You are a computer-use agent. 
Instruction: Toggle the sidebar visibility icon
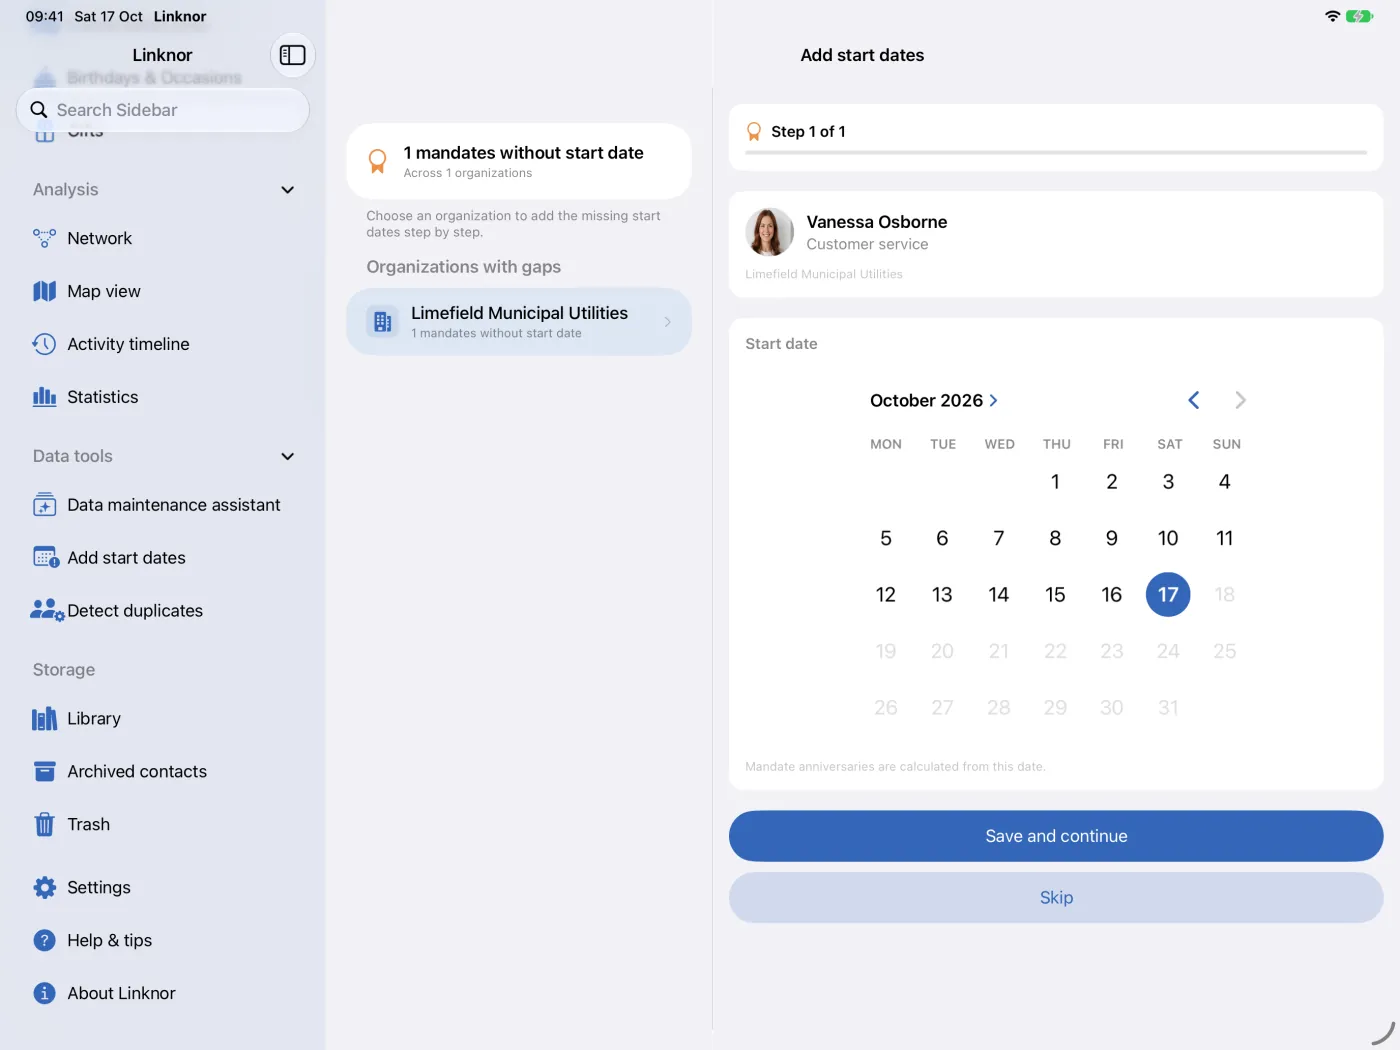point(292,55)
